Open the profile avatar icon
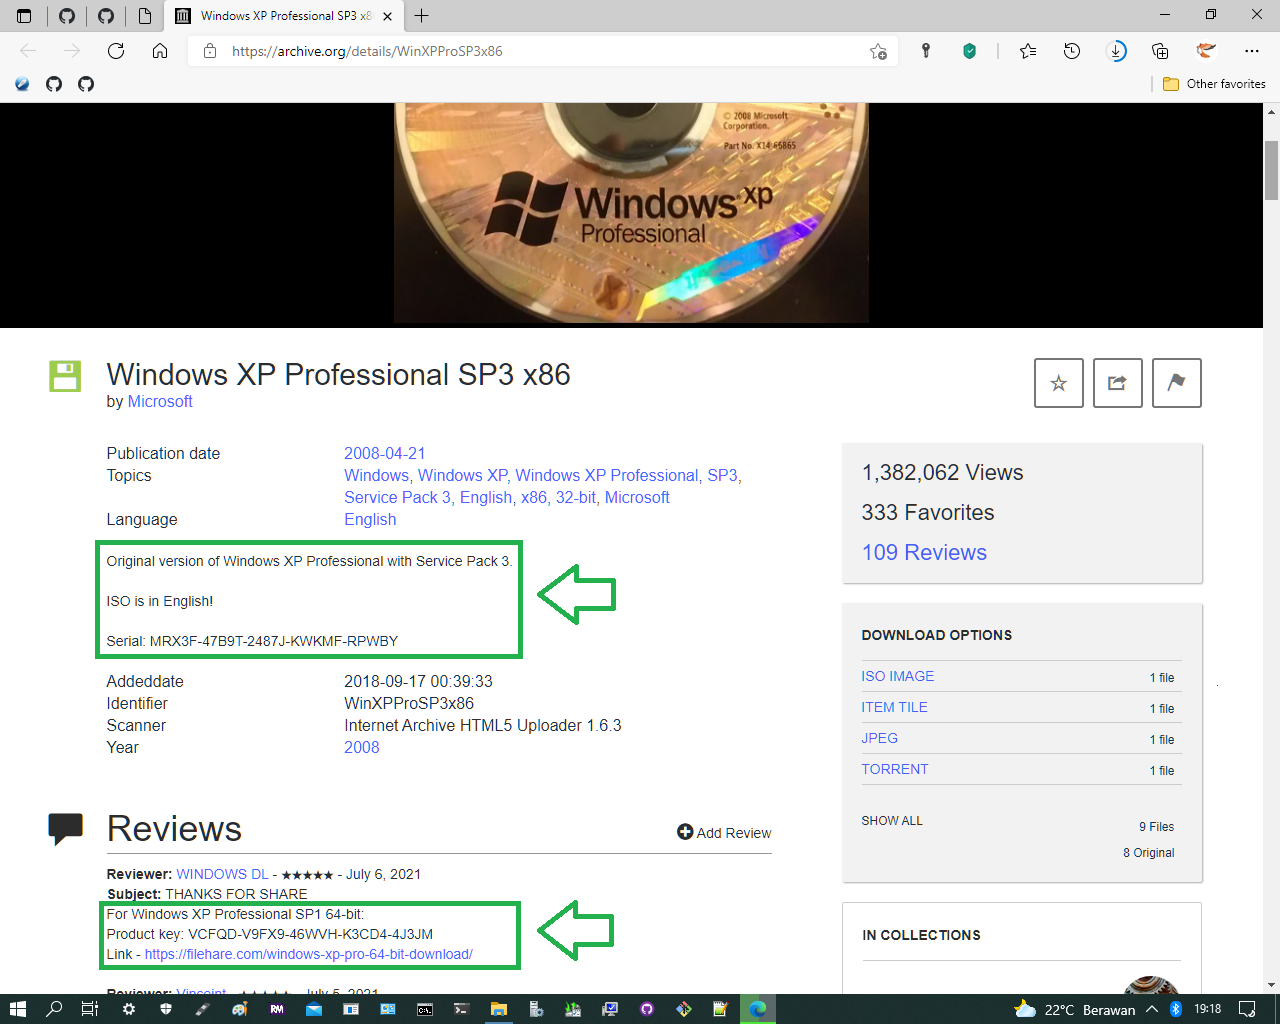Viewport: 1280px width, 1024px height. click(1206, 51)
